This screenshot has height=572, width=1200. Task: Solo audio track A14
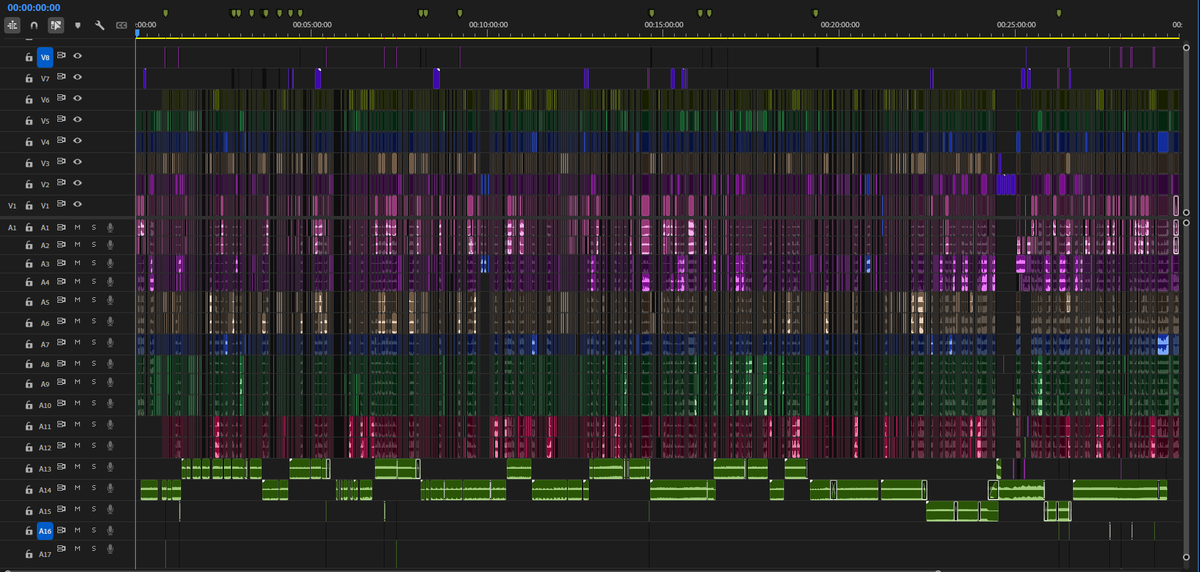pos(93,490)
